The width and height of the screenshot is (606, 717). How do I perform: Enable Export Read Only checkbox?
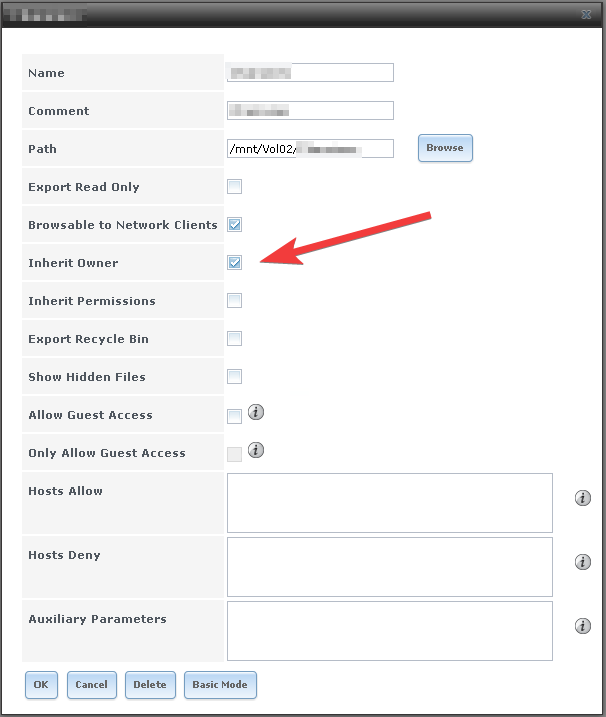(x=235, y=187)
